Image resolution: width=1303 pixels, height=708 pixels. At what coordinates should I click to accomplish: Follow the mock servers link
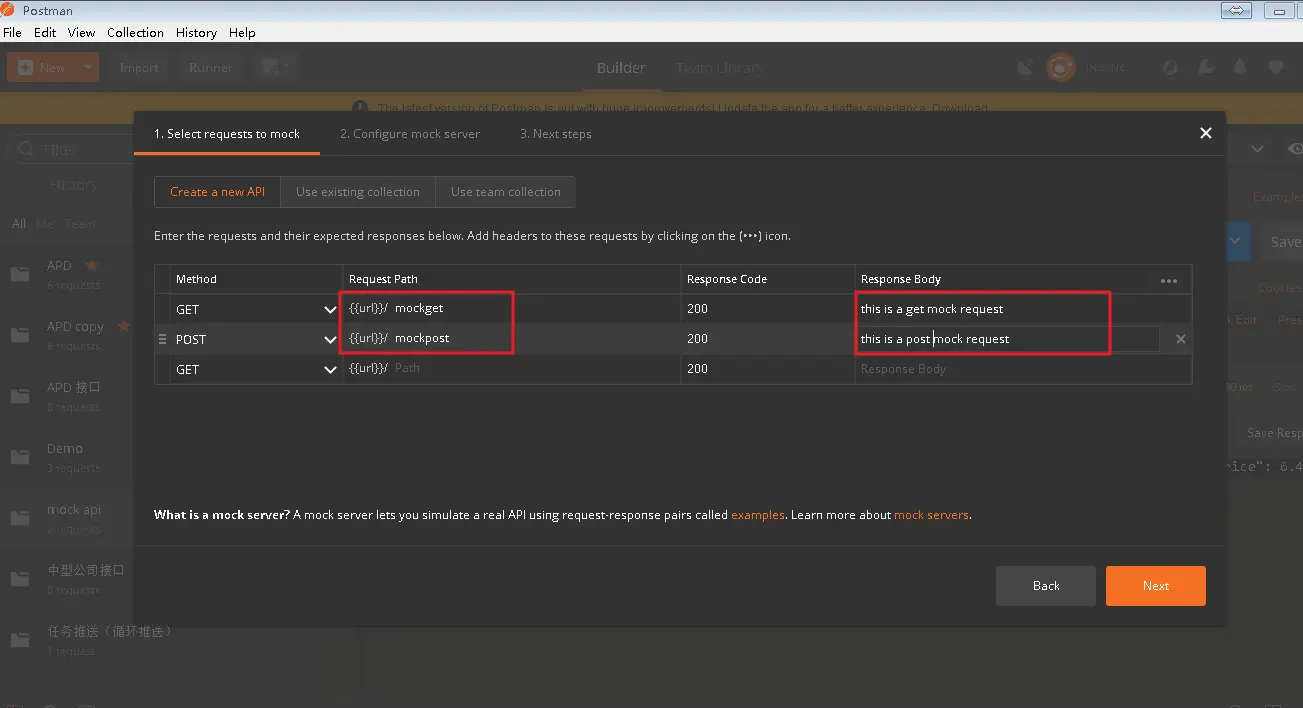(x=931, y=515)
